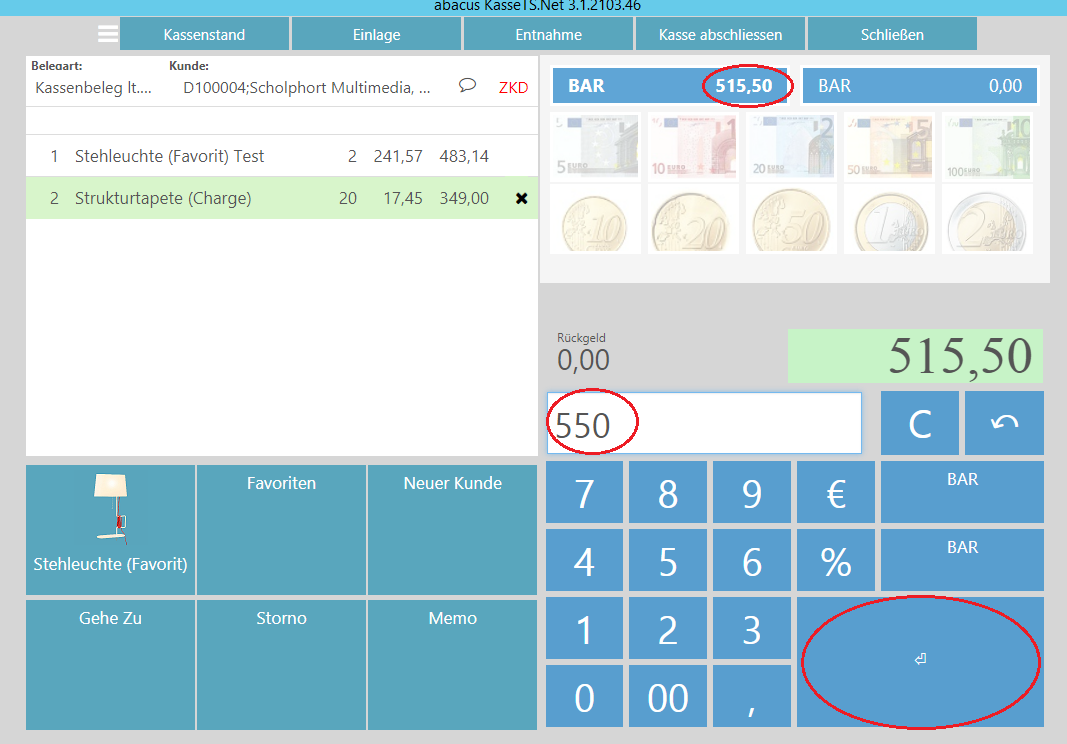1067x744 pixels.
Task: Click the percent key on keypad
Action: point(836,562)
